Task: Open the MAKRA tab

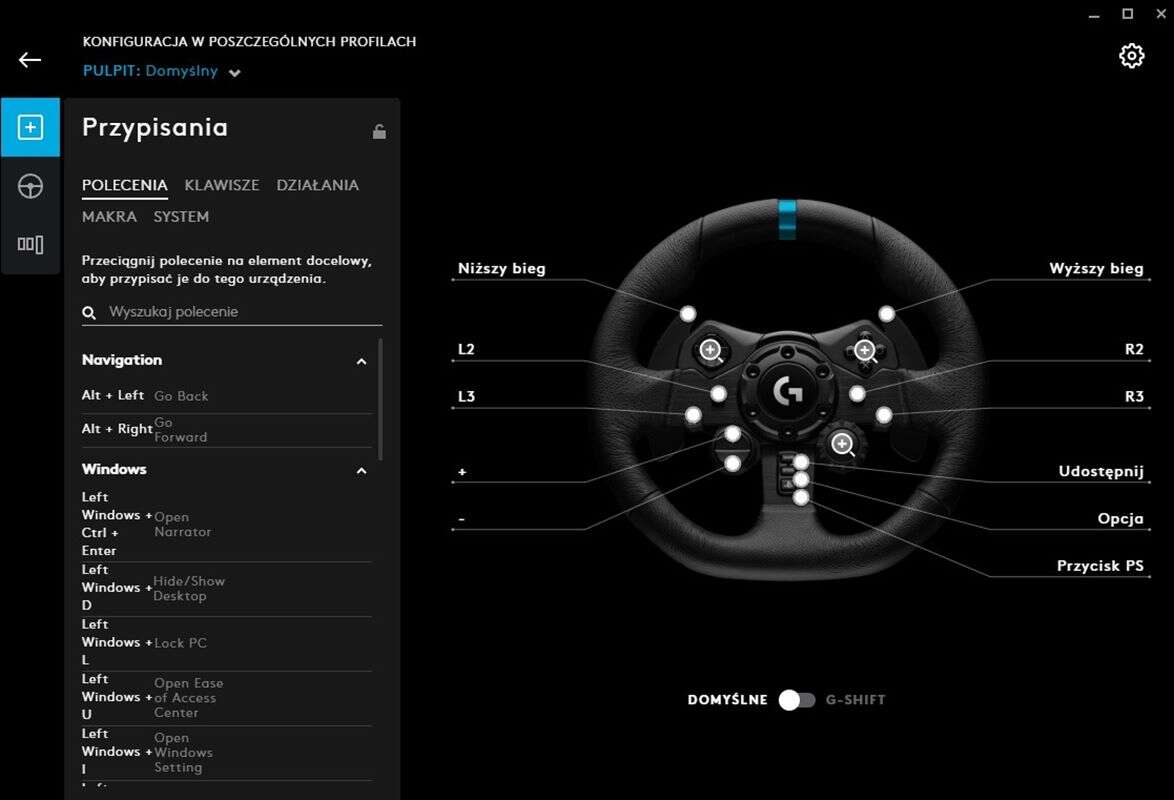Action: 109,217
